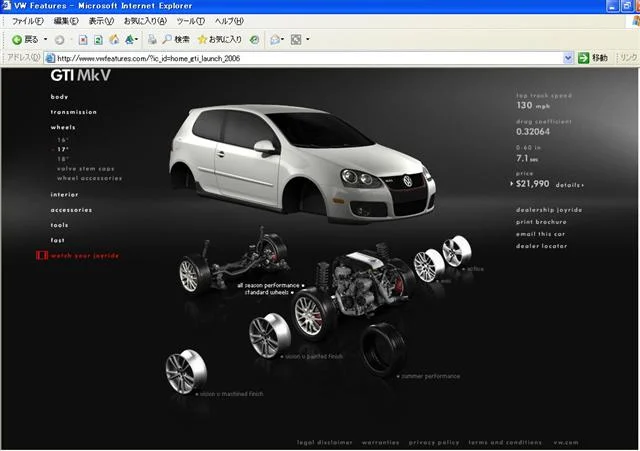Click the arrow marker left of the price
640x451 pixels.
[512, 184]
